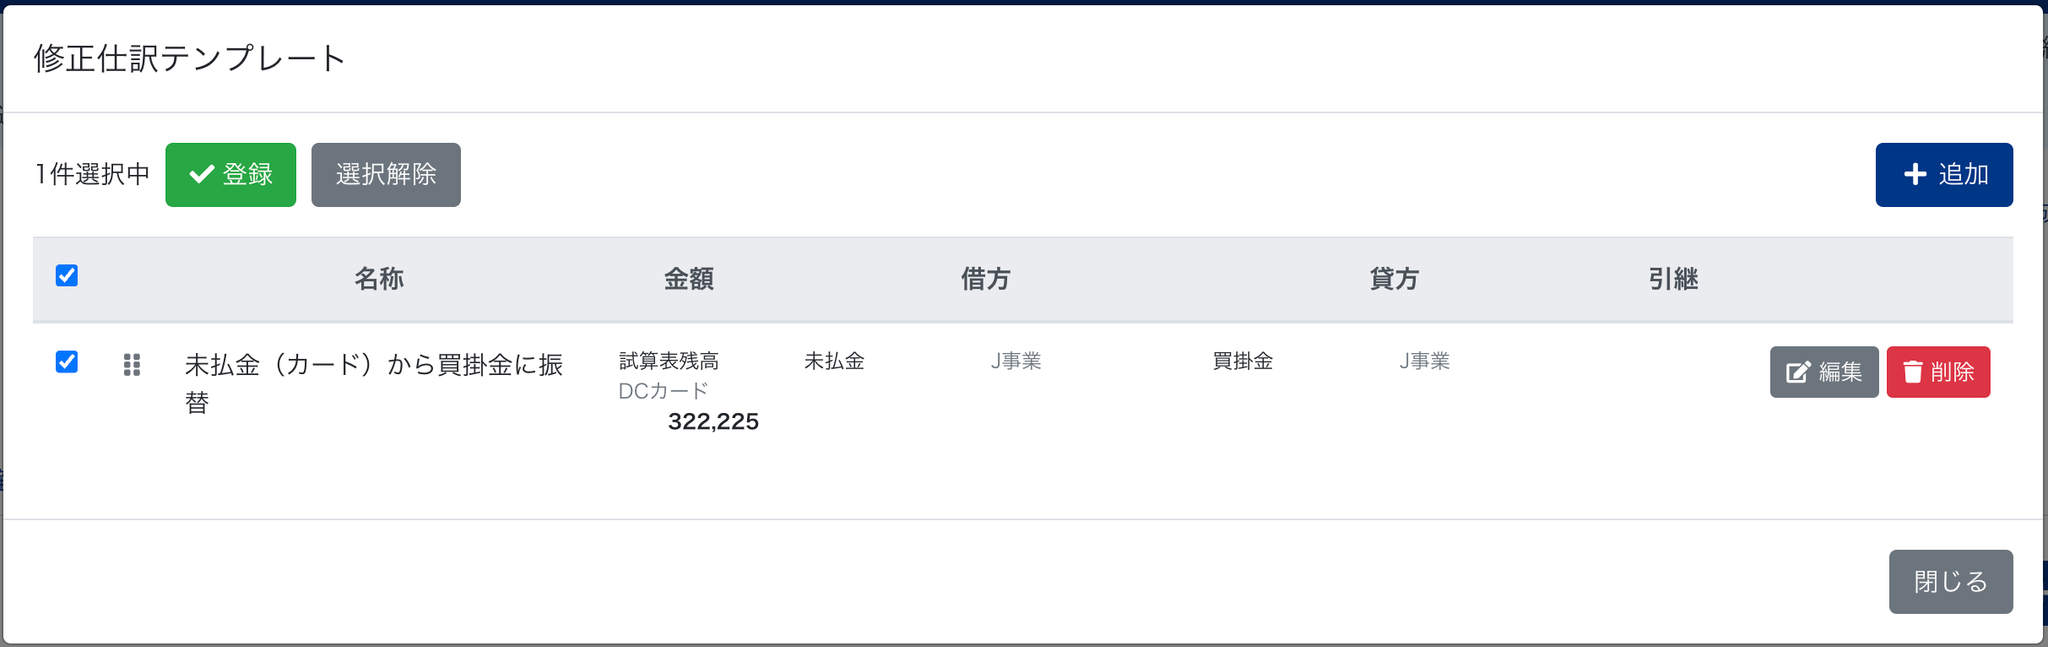Click the 借方 column header
The width and height of the screenshot is (2048, 647).
pyautogui.click(x=986, y=279)
